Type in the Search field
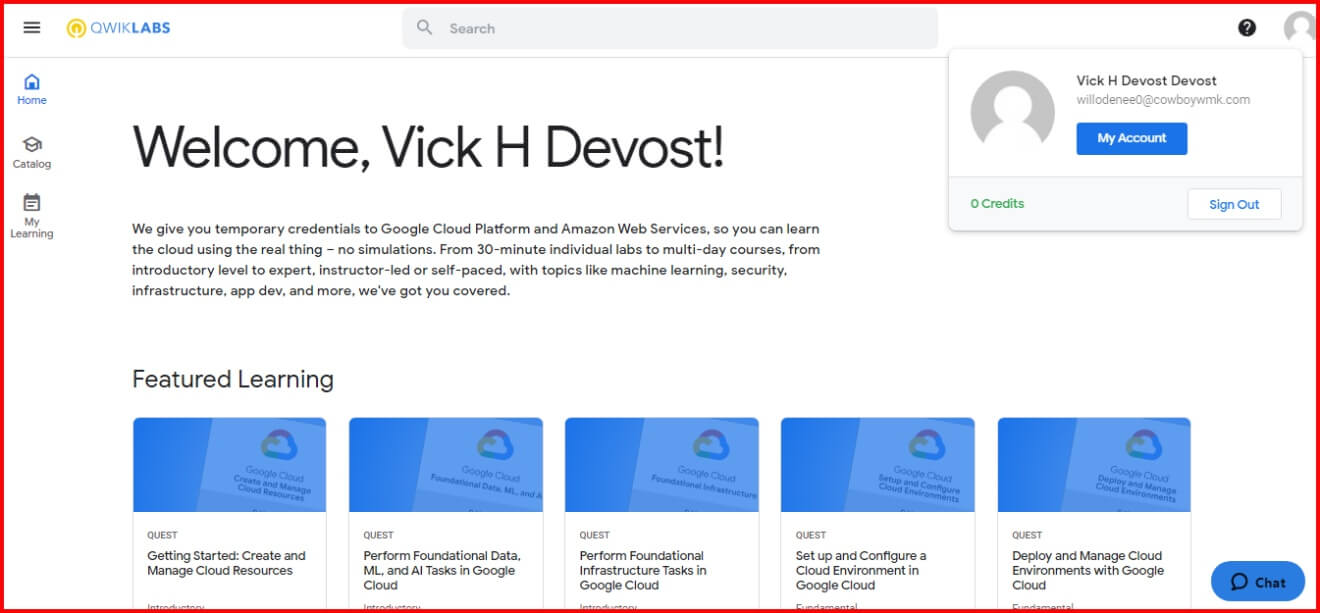 [680, 28]
